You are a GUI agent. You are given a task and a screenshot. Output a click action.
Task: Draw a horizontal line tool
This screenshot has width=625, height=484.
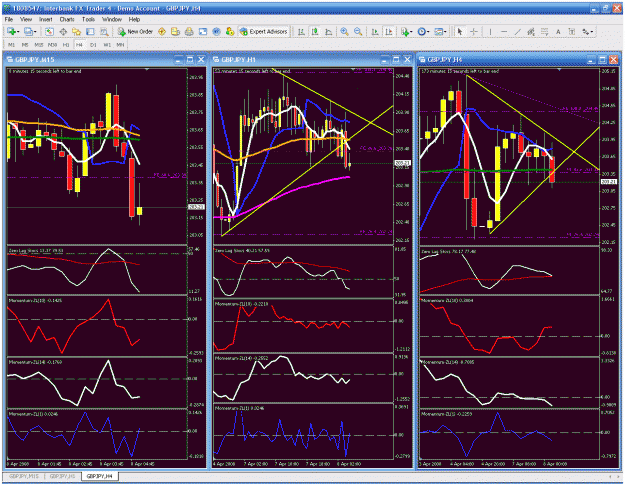[x=504, y=31]
